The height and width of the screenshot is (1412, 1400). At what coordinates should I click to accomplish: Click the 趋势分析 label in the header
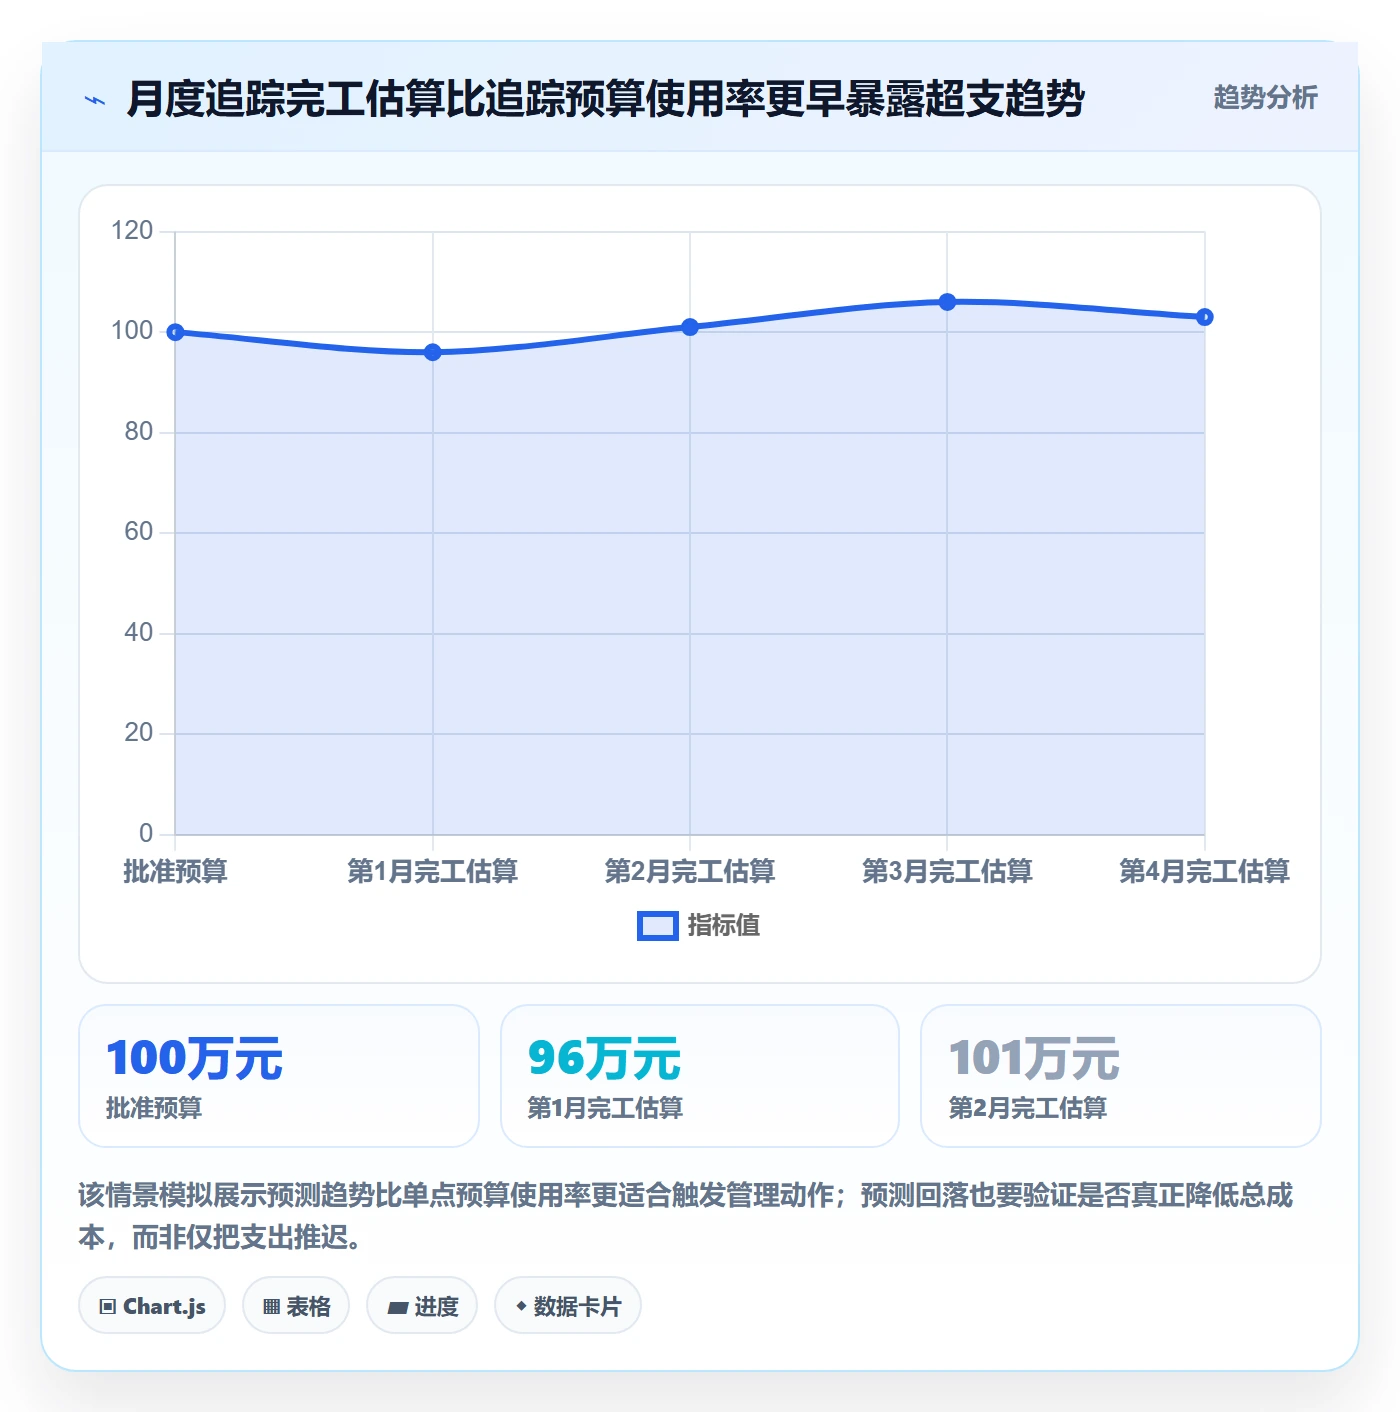click(x=1265, y=97)
